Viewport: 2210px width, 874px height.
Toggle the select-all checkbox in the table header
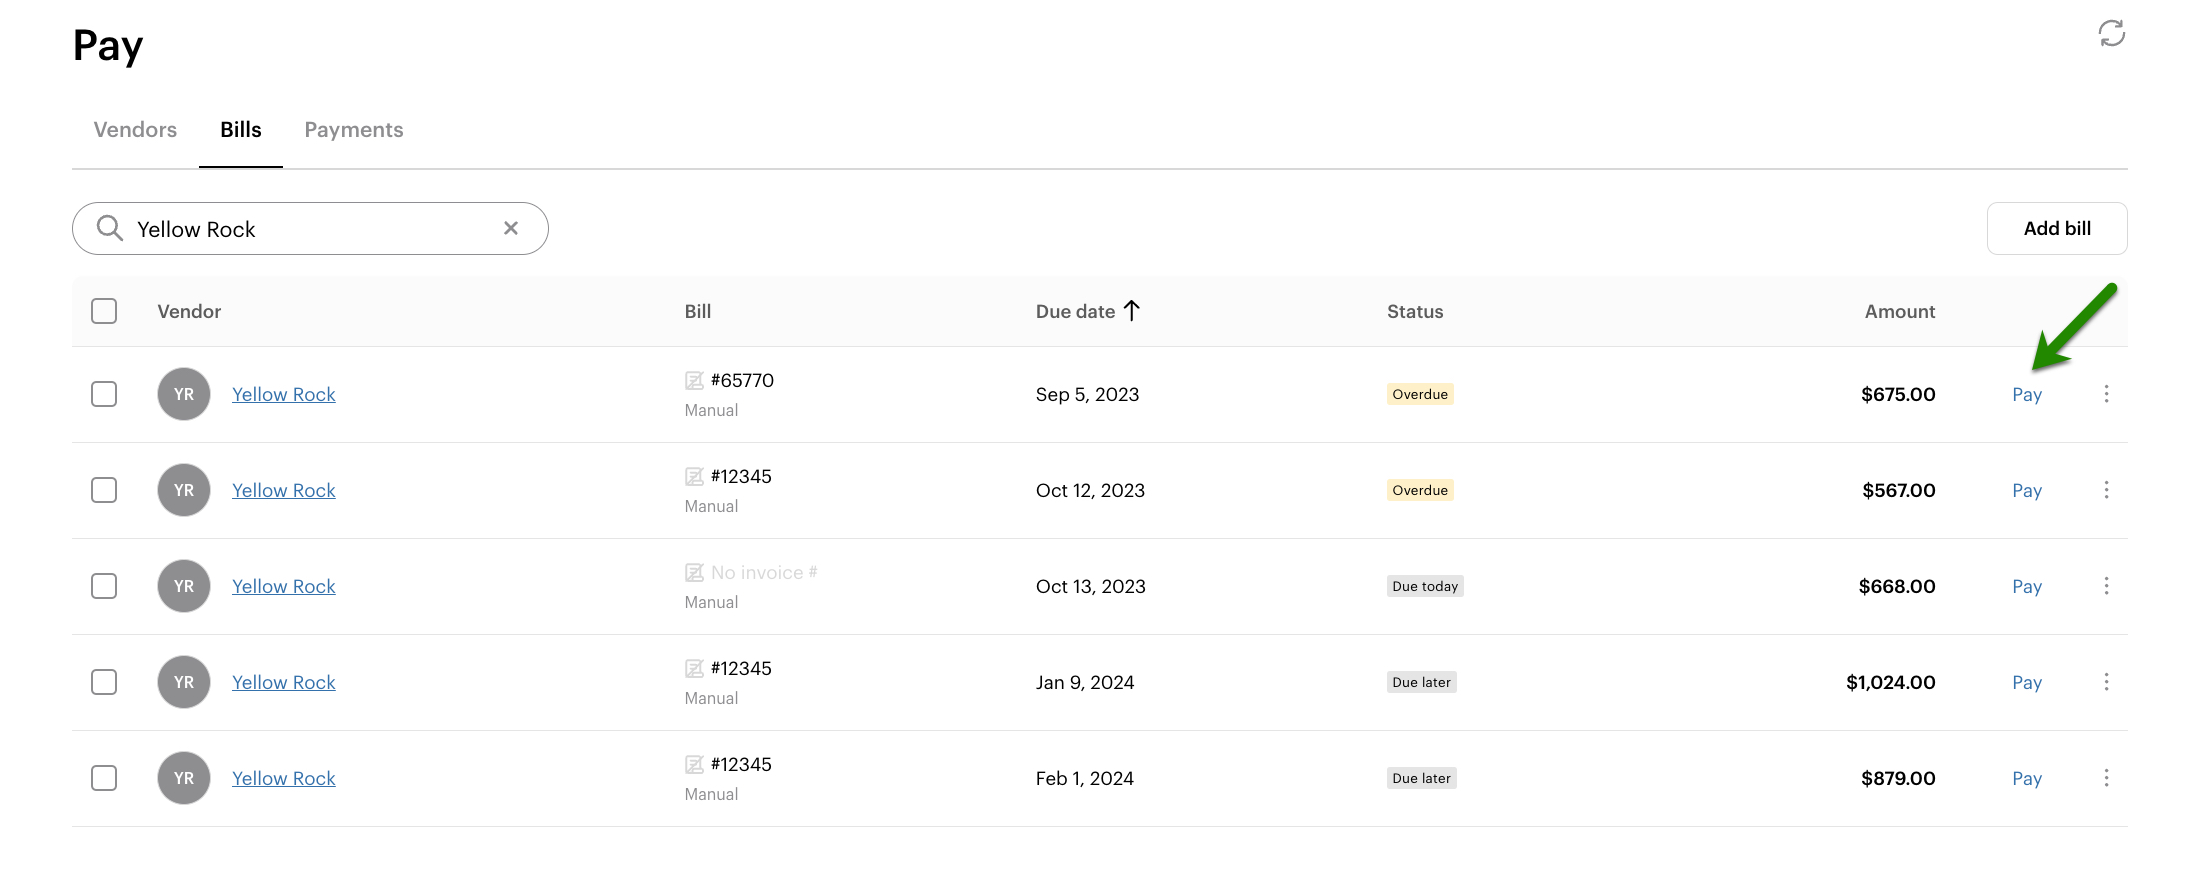point(104,311)
